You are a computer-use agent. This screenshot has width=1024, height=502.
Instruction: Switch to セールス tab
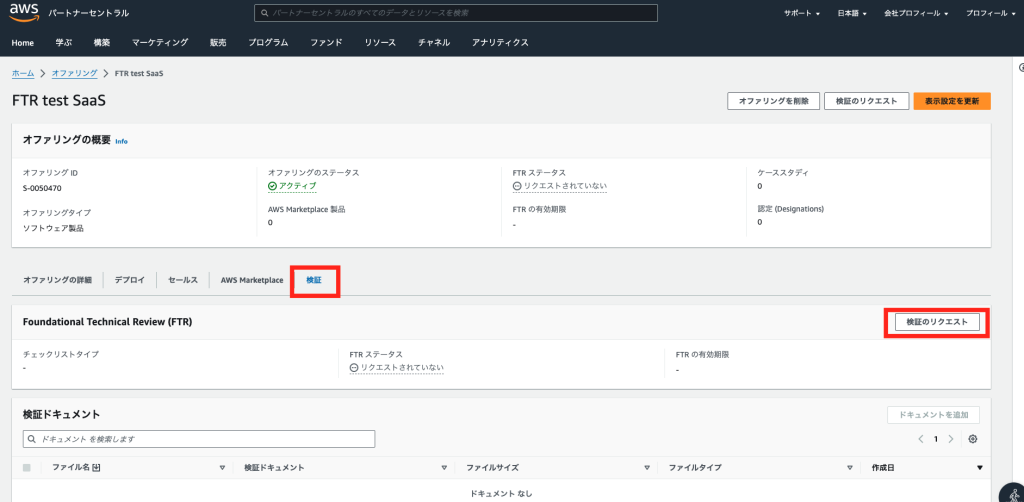coord(183,280)
